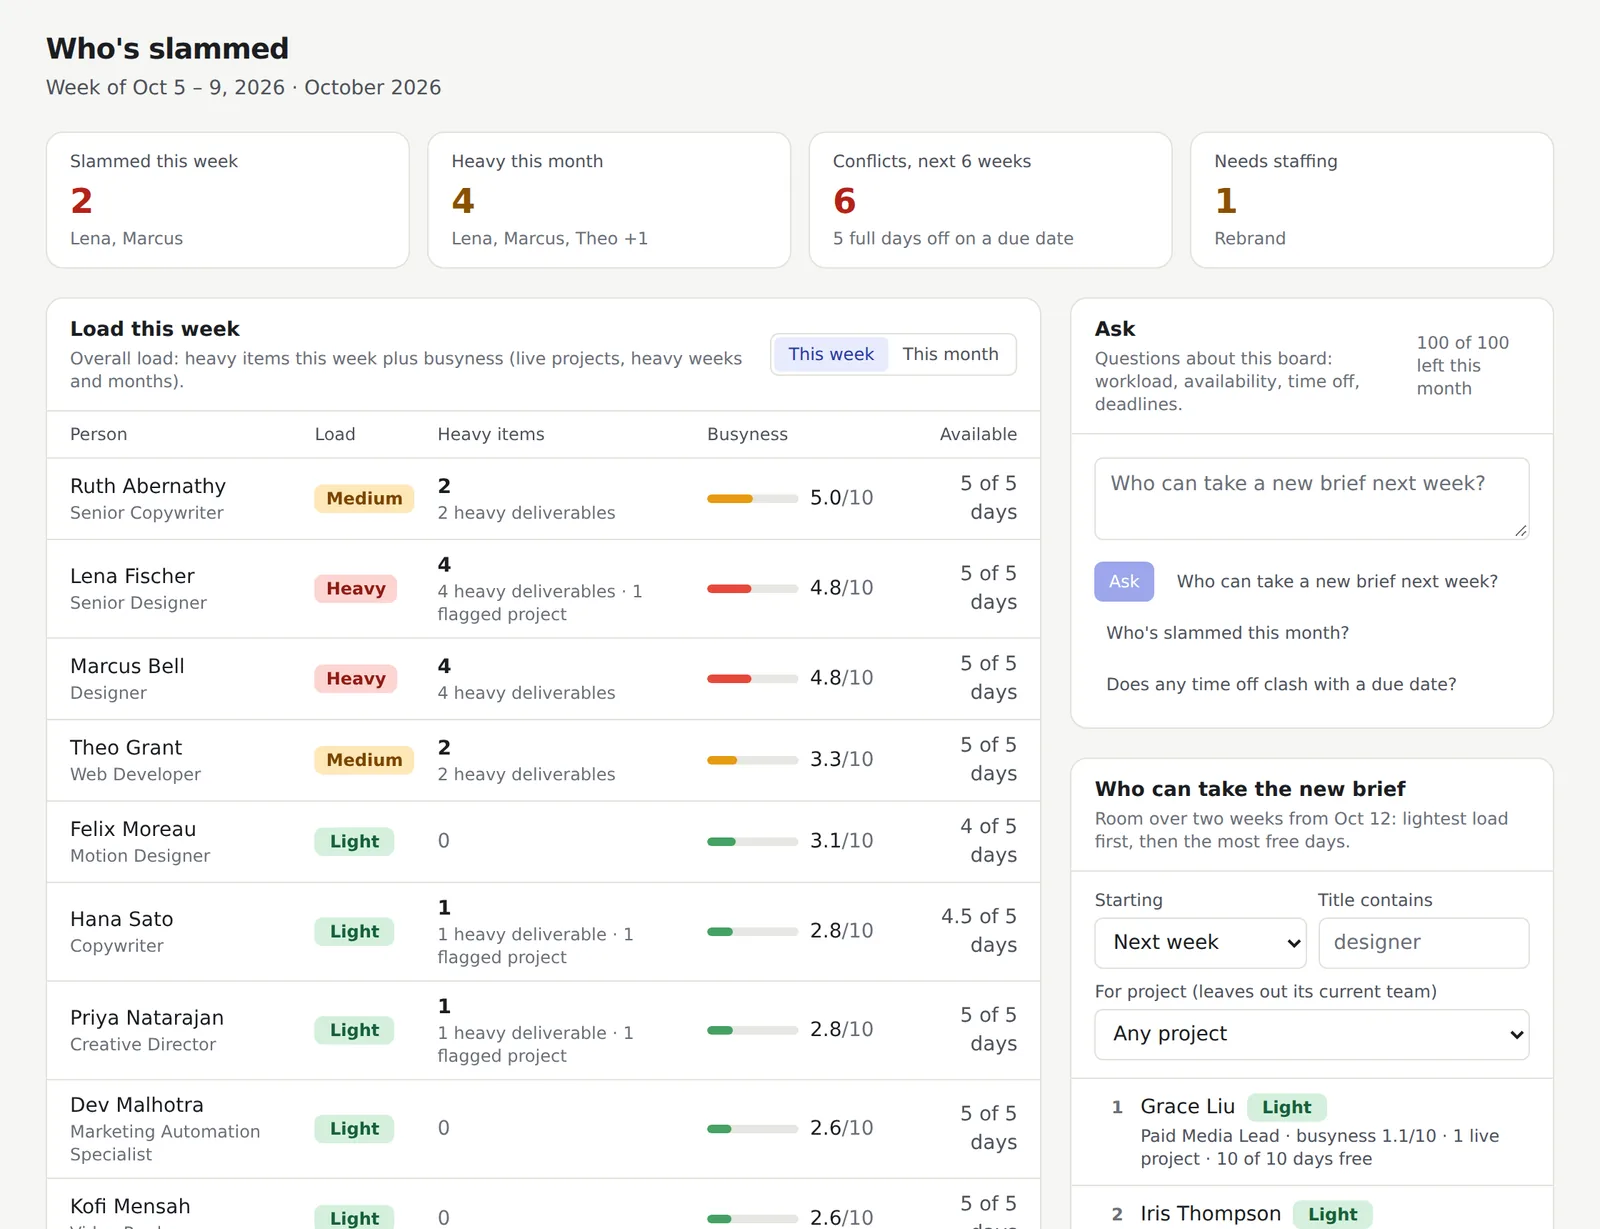Click the Heavy this month summary card
The image size is (1600, 1229).
click(609, 200)
